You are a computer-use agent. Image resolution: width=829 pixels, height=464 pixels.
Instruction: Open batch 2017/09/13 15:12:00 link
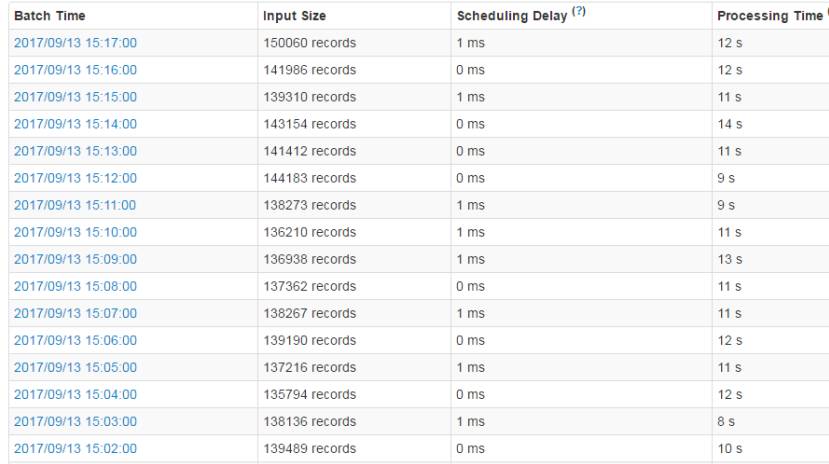tap(75, 178)
